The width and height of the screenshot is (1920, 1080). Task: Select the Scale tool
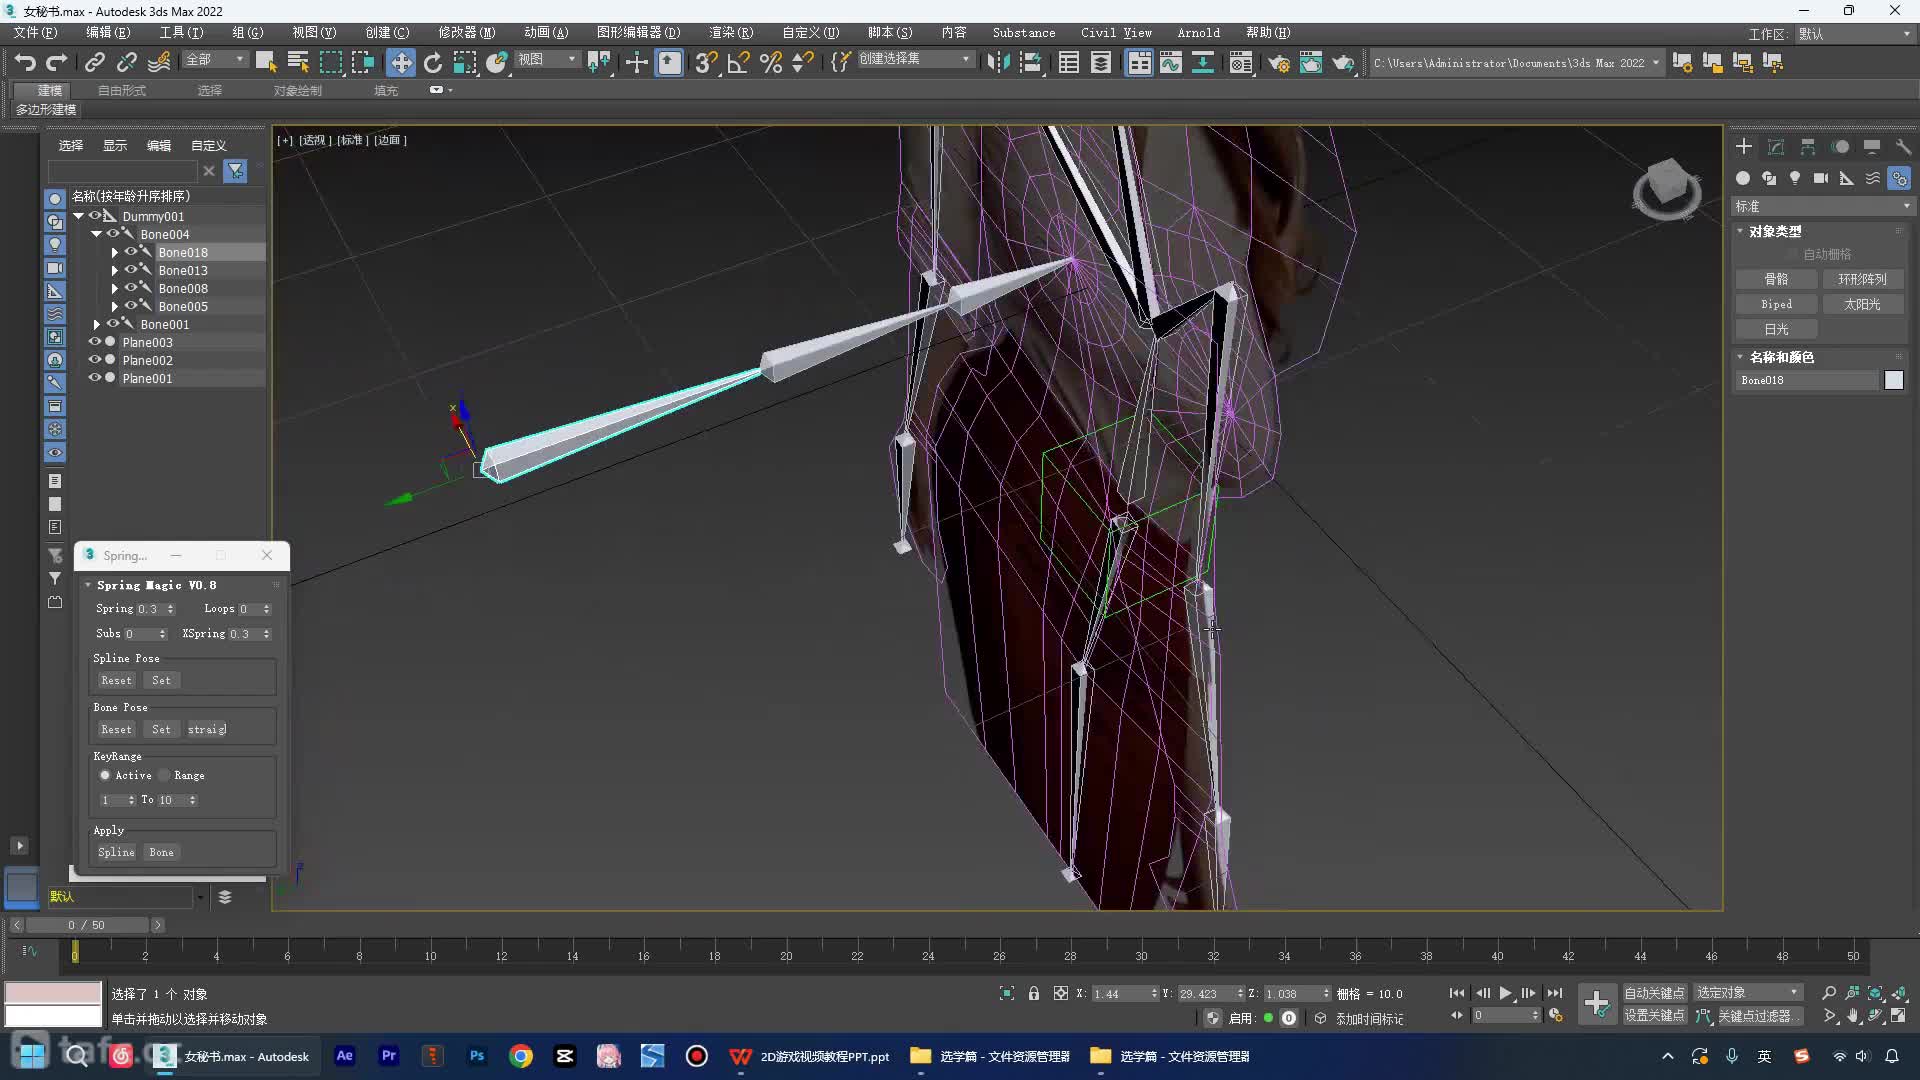click(465, 63)
